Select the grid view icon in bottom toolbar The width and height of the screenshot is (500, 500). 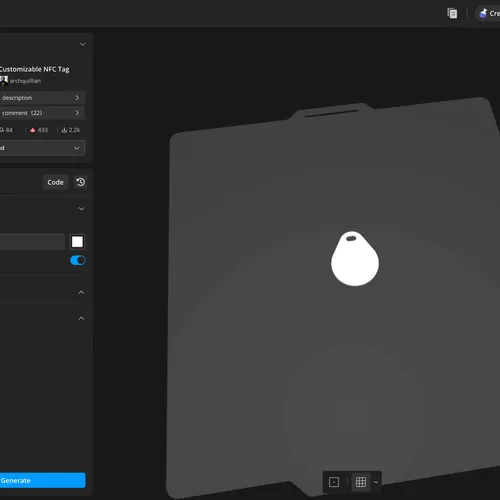[x=361, y=482]
